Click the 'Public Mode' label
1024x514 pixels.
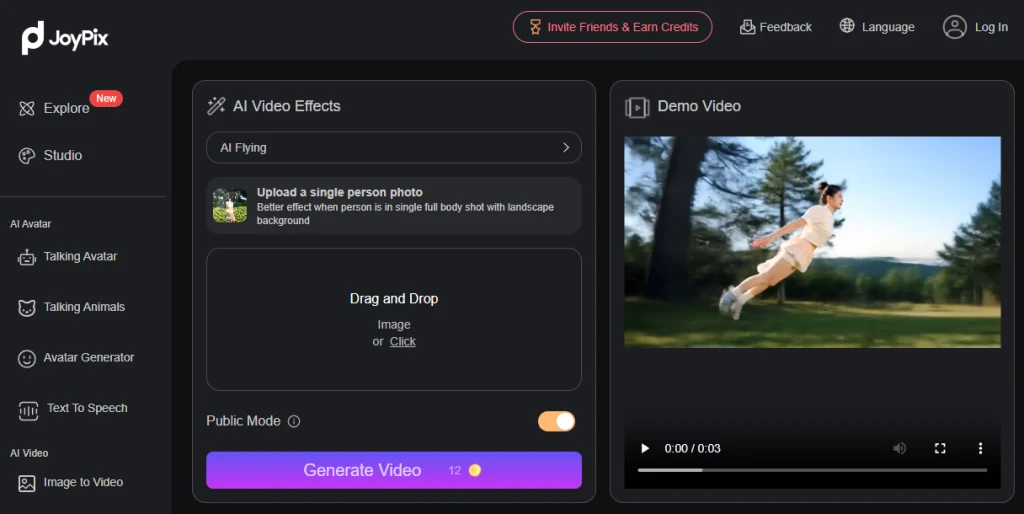pos(244,421)
